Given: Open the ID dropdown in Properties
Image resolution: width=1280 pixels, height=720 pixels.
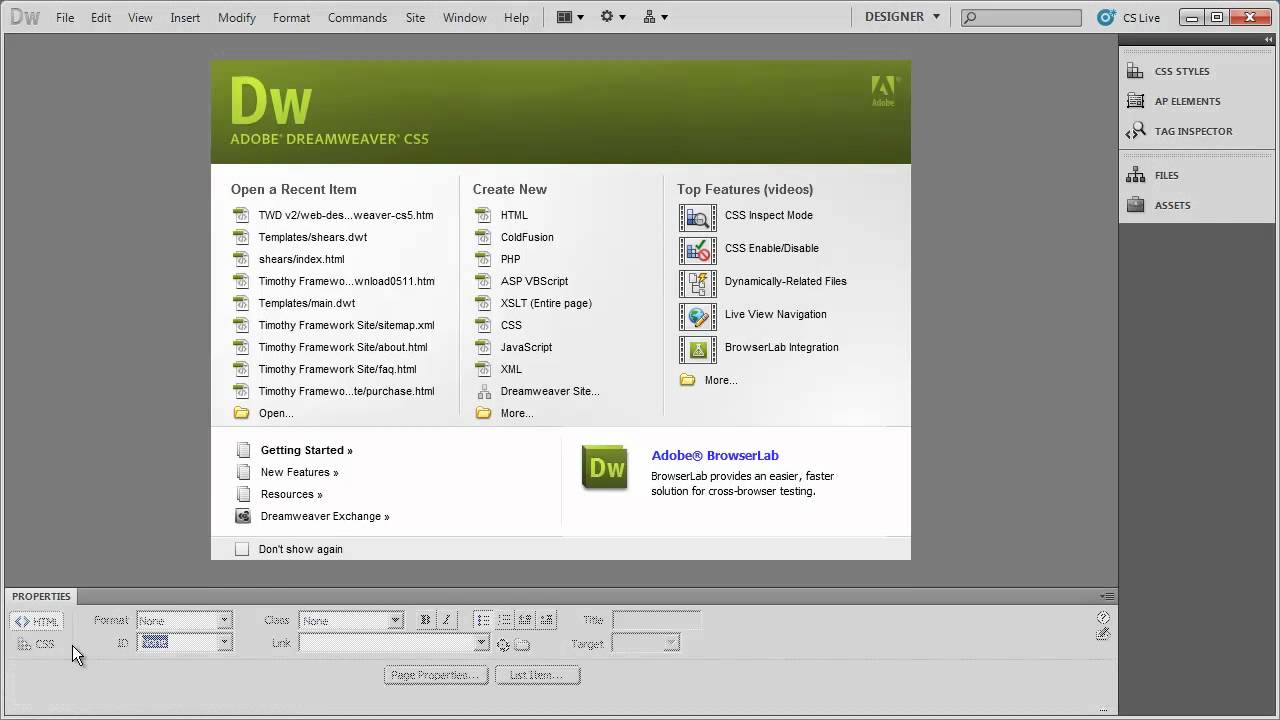Looking at the screenshot, I should [x=224, y=643].
